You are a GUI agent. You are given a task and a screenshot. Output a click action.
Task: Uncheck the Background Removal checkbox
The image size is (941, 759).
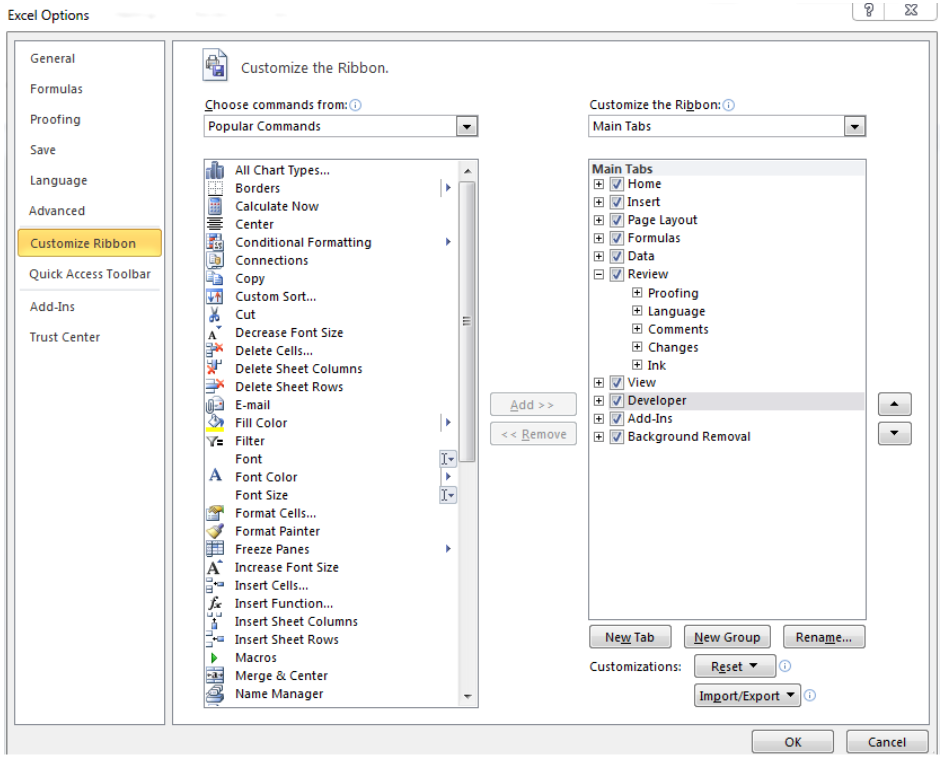tap(617, 437)
